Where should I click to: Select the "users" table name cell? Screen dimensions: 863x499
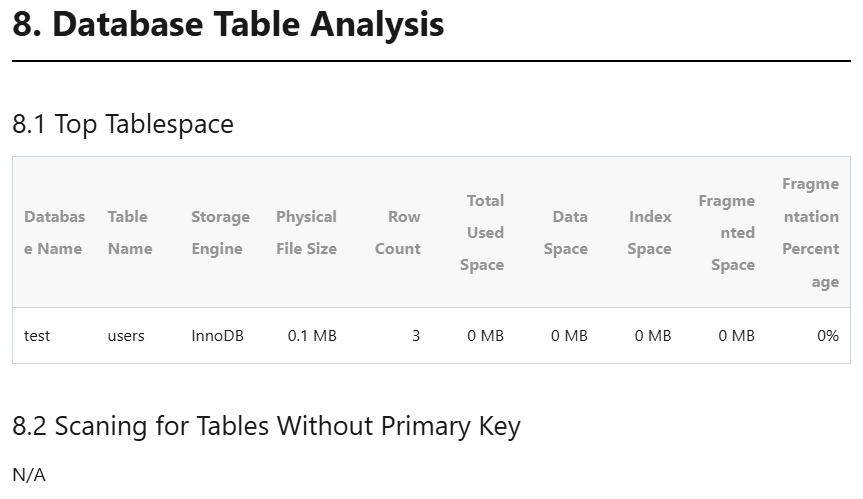[x=126, y=336]
